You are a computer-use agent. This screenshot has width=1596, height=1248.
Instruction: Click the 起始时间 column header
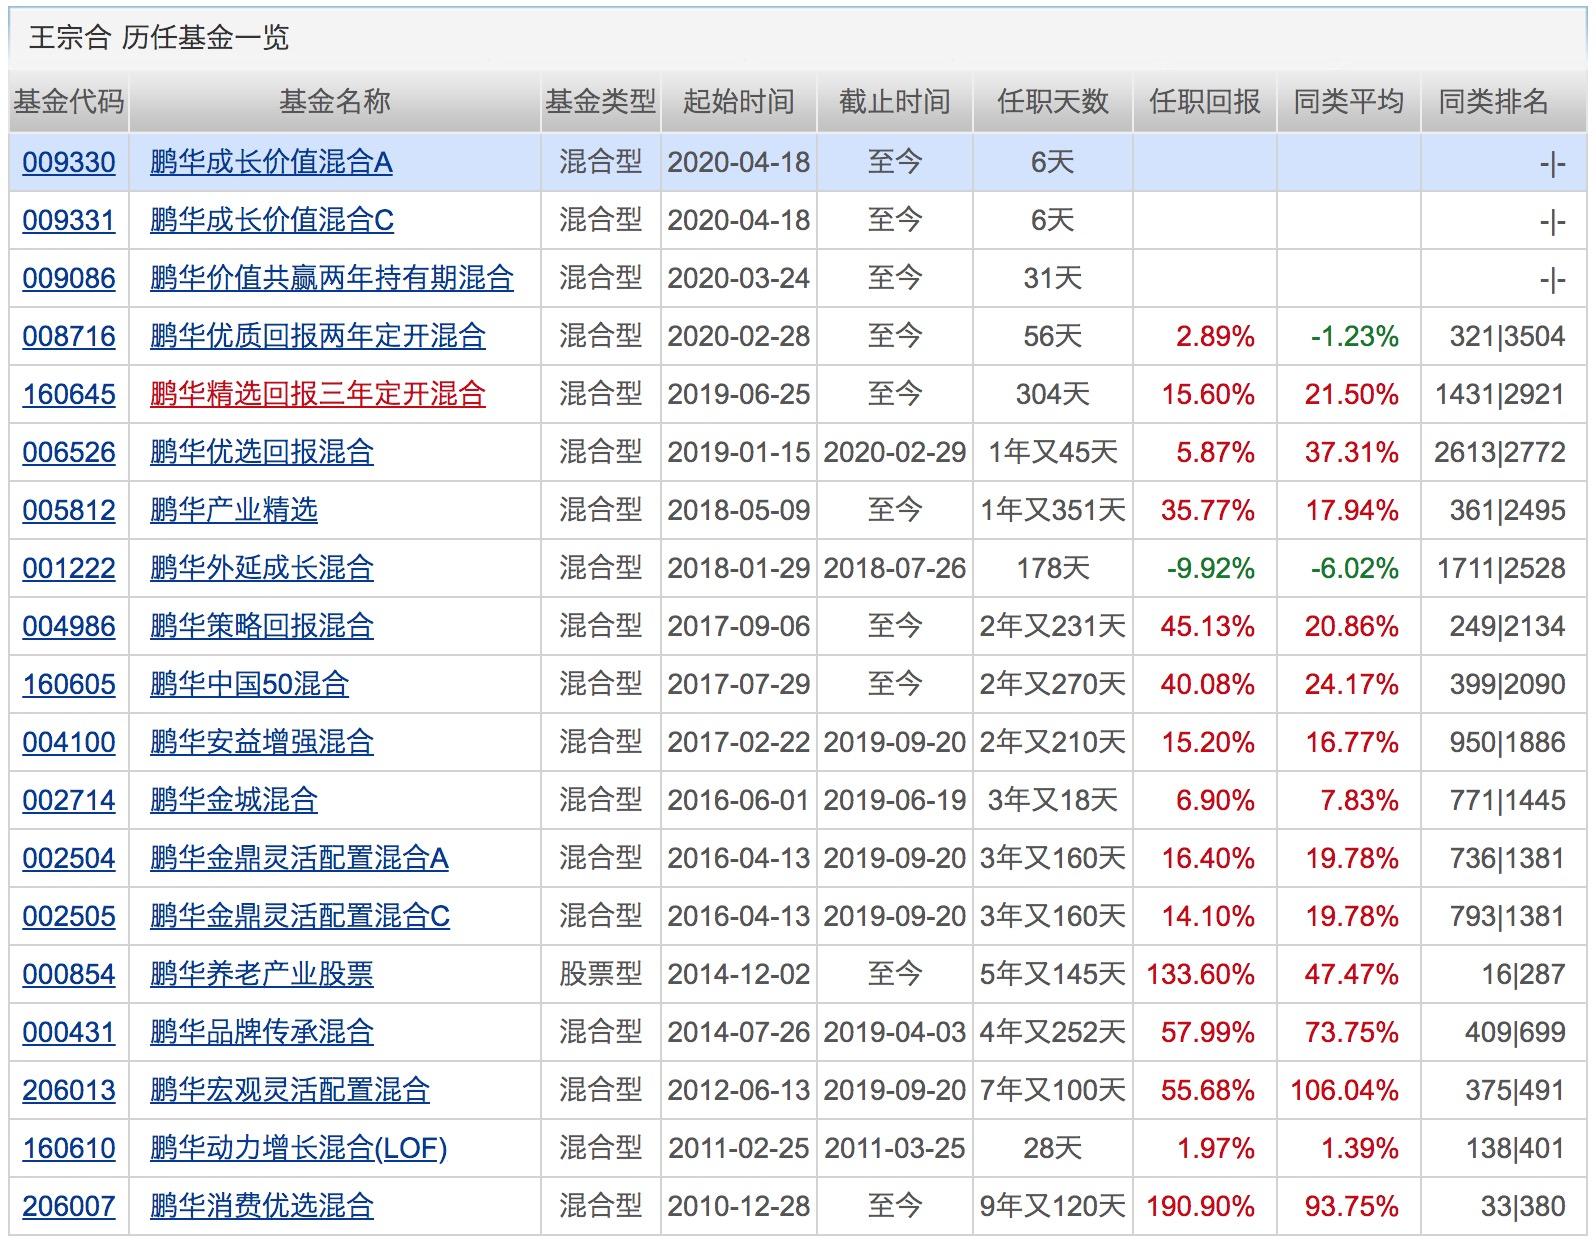tap(739, 101)
